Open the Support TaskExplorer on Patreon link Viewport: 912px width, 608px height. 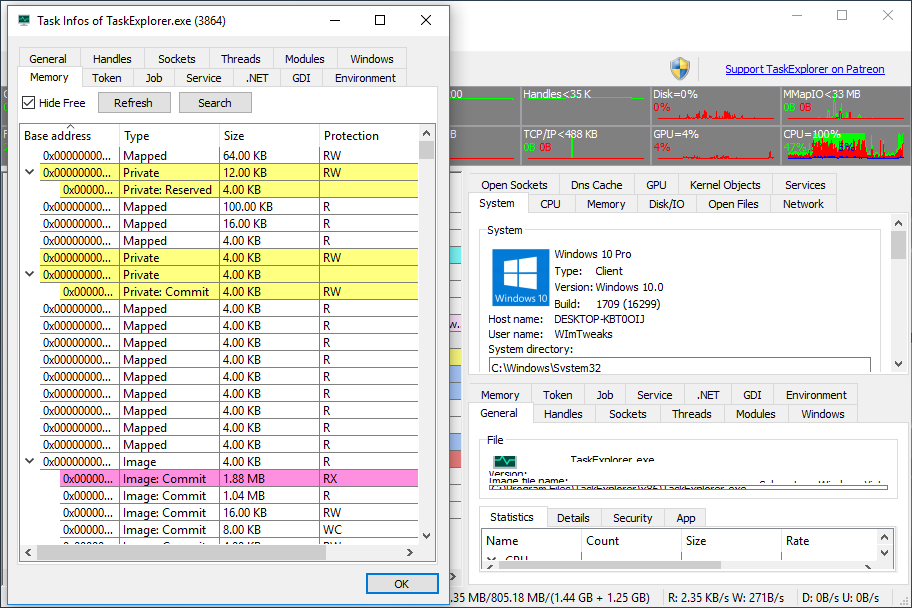pos(804,69)
